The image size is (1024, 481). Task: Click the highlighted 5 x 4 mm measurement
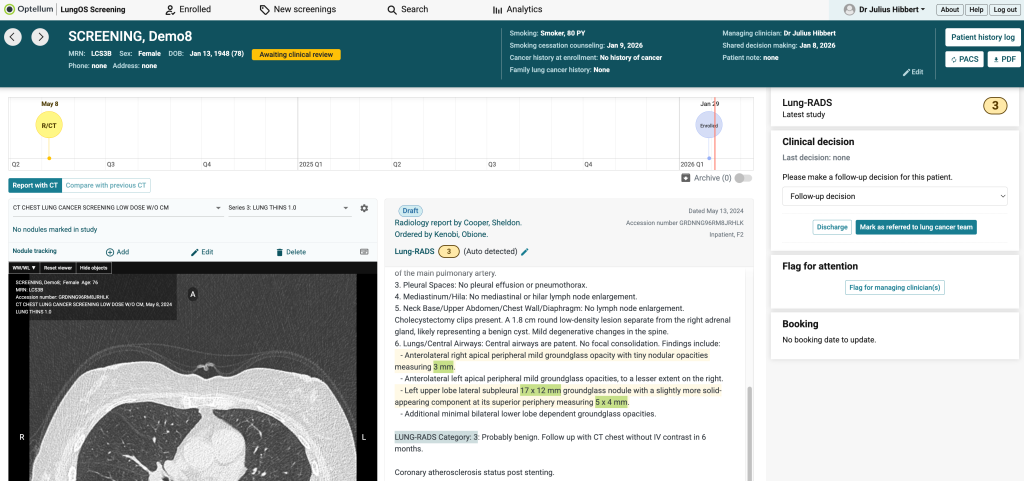(611, 402)
